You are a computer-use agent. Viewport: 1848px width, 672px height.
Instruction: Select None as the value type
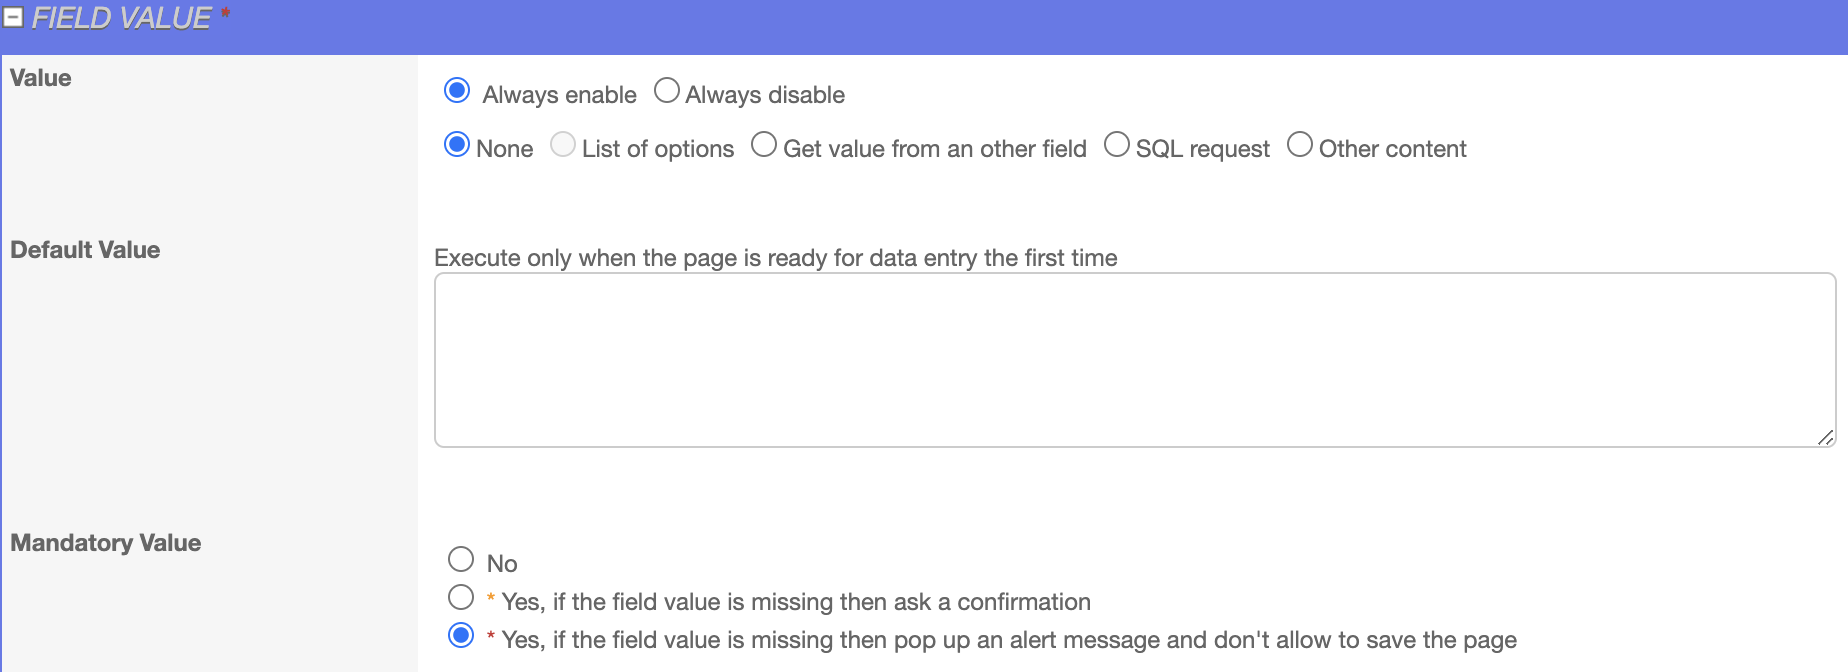457,145
